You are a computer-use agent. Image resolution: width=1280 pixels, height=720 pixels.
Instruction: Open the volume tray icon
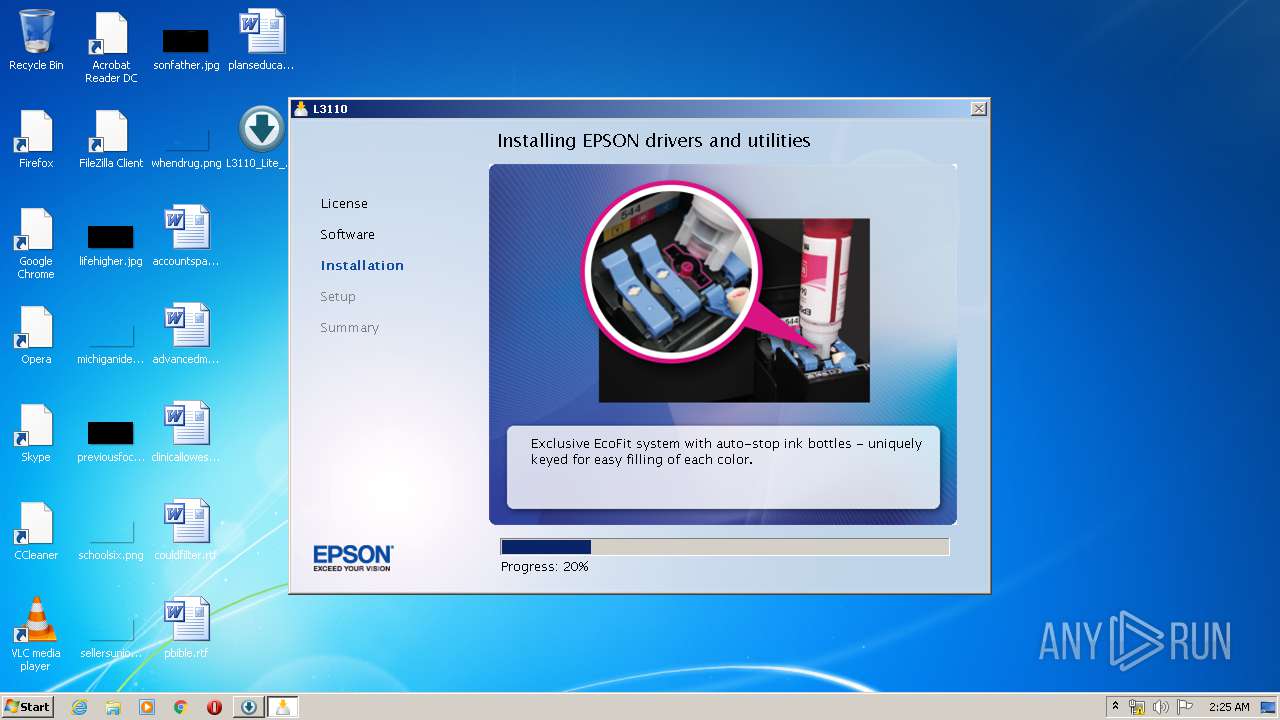tap(1161, 707)
